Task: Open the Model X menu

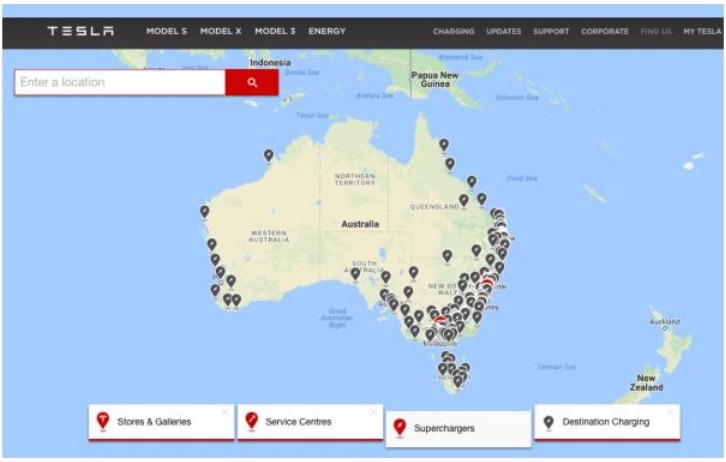Action: tap(221, 31)
